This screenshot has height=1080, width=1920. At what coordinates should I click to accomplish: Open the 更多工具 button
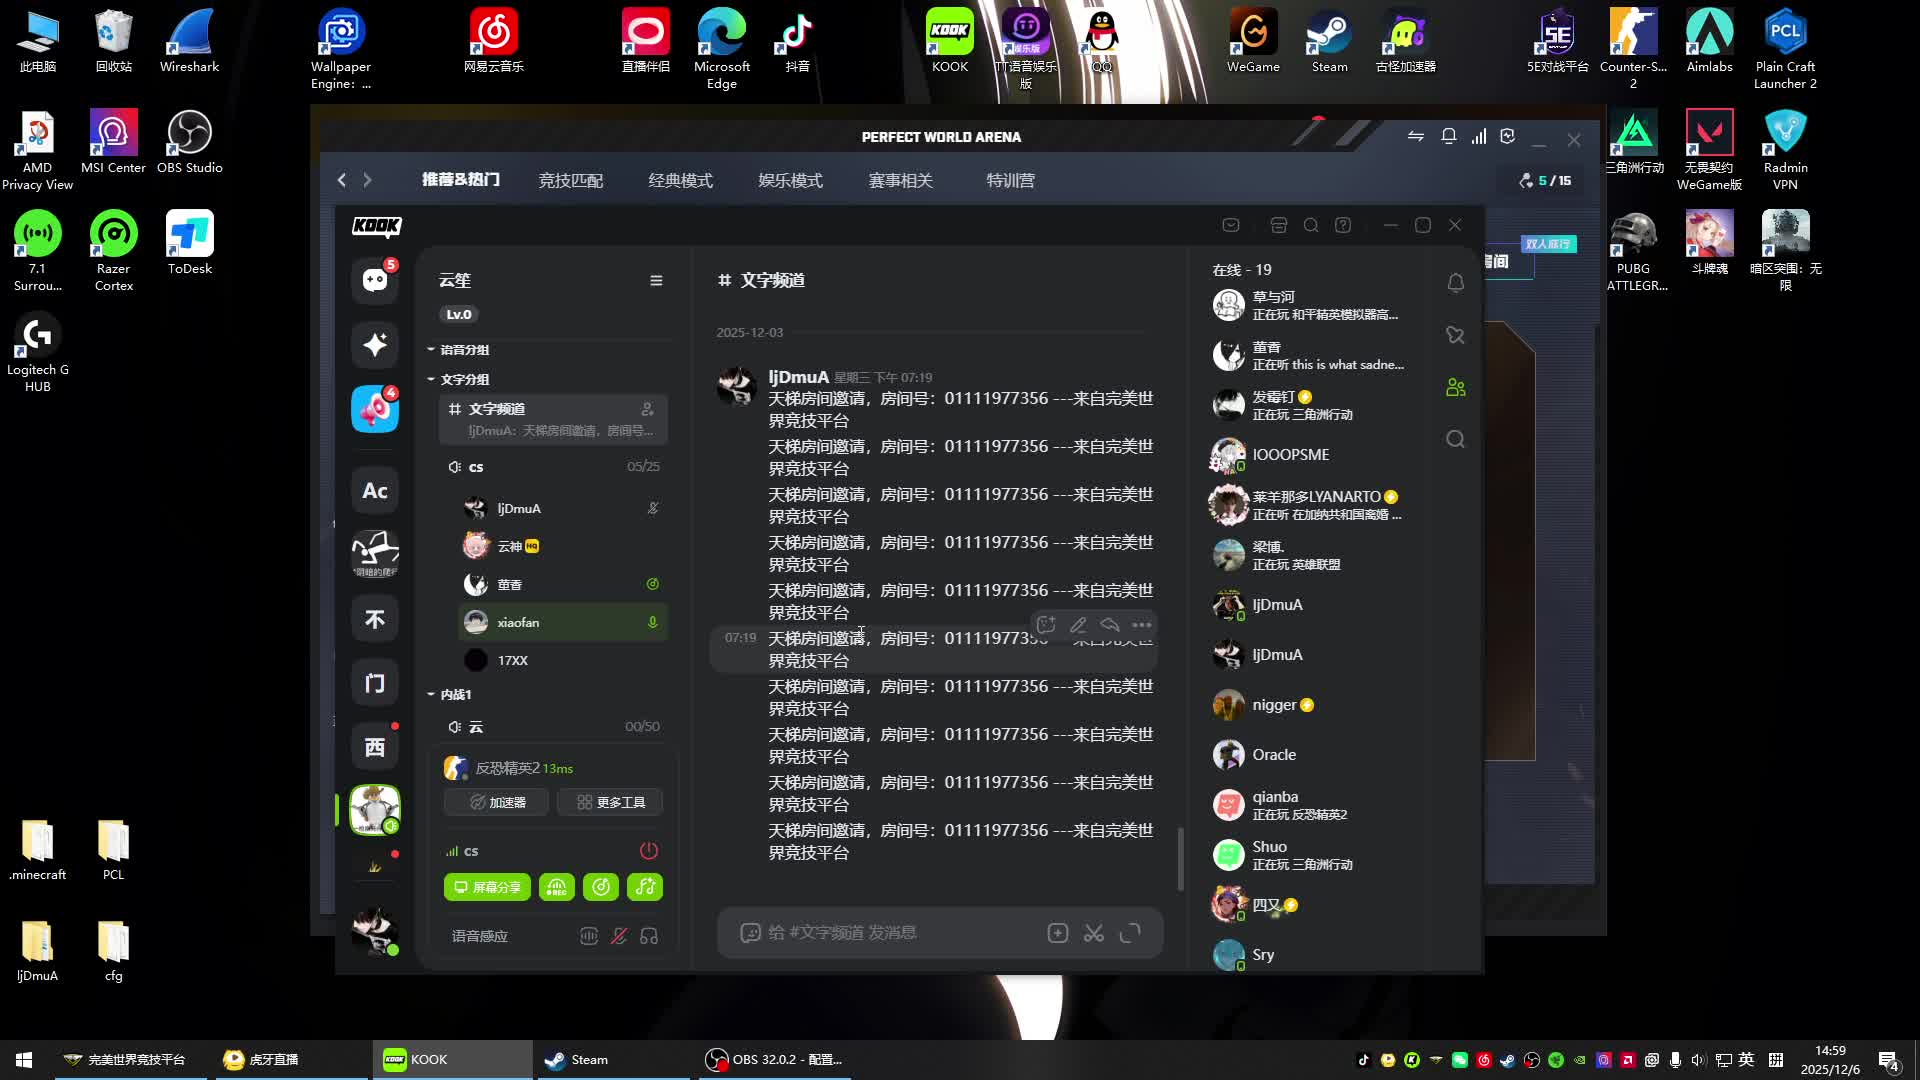point(610,802)
